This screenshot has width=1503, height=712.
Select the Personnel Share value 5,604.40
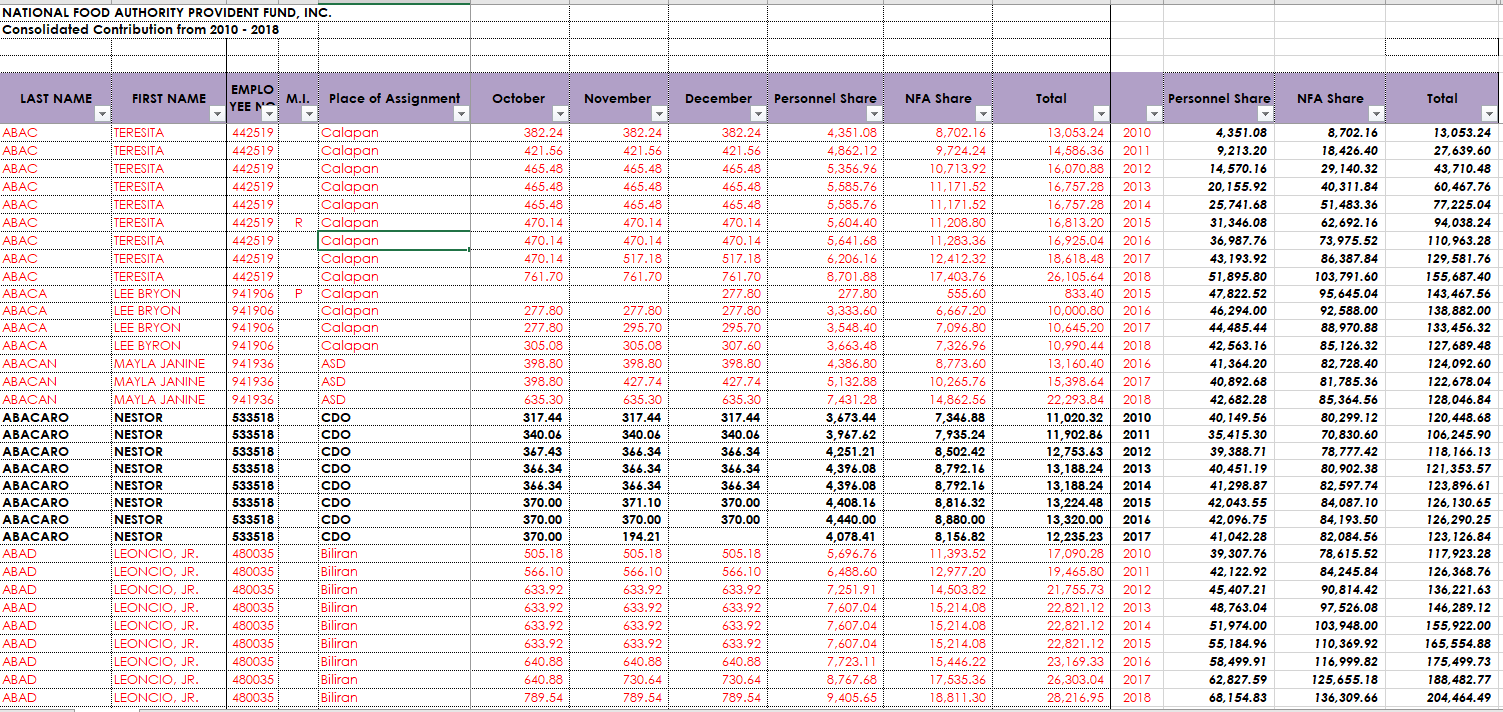pos(851,222)
